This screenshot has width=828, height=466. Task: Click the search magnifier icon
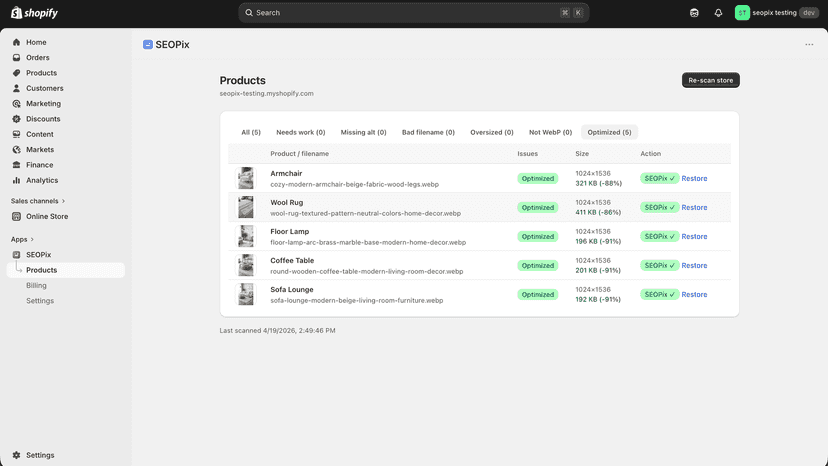pyautogui.click(x=249, y=13)
